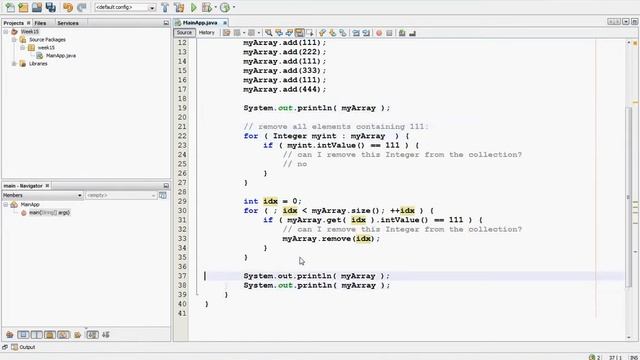The image size is (640, 360).
Task: Switch to the Projects tab
Action: click(x=14, y=23)
